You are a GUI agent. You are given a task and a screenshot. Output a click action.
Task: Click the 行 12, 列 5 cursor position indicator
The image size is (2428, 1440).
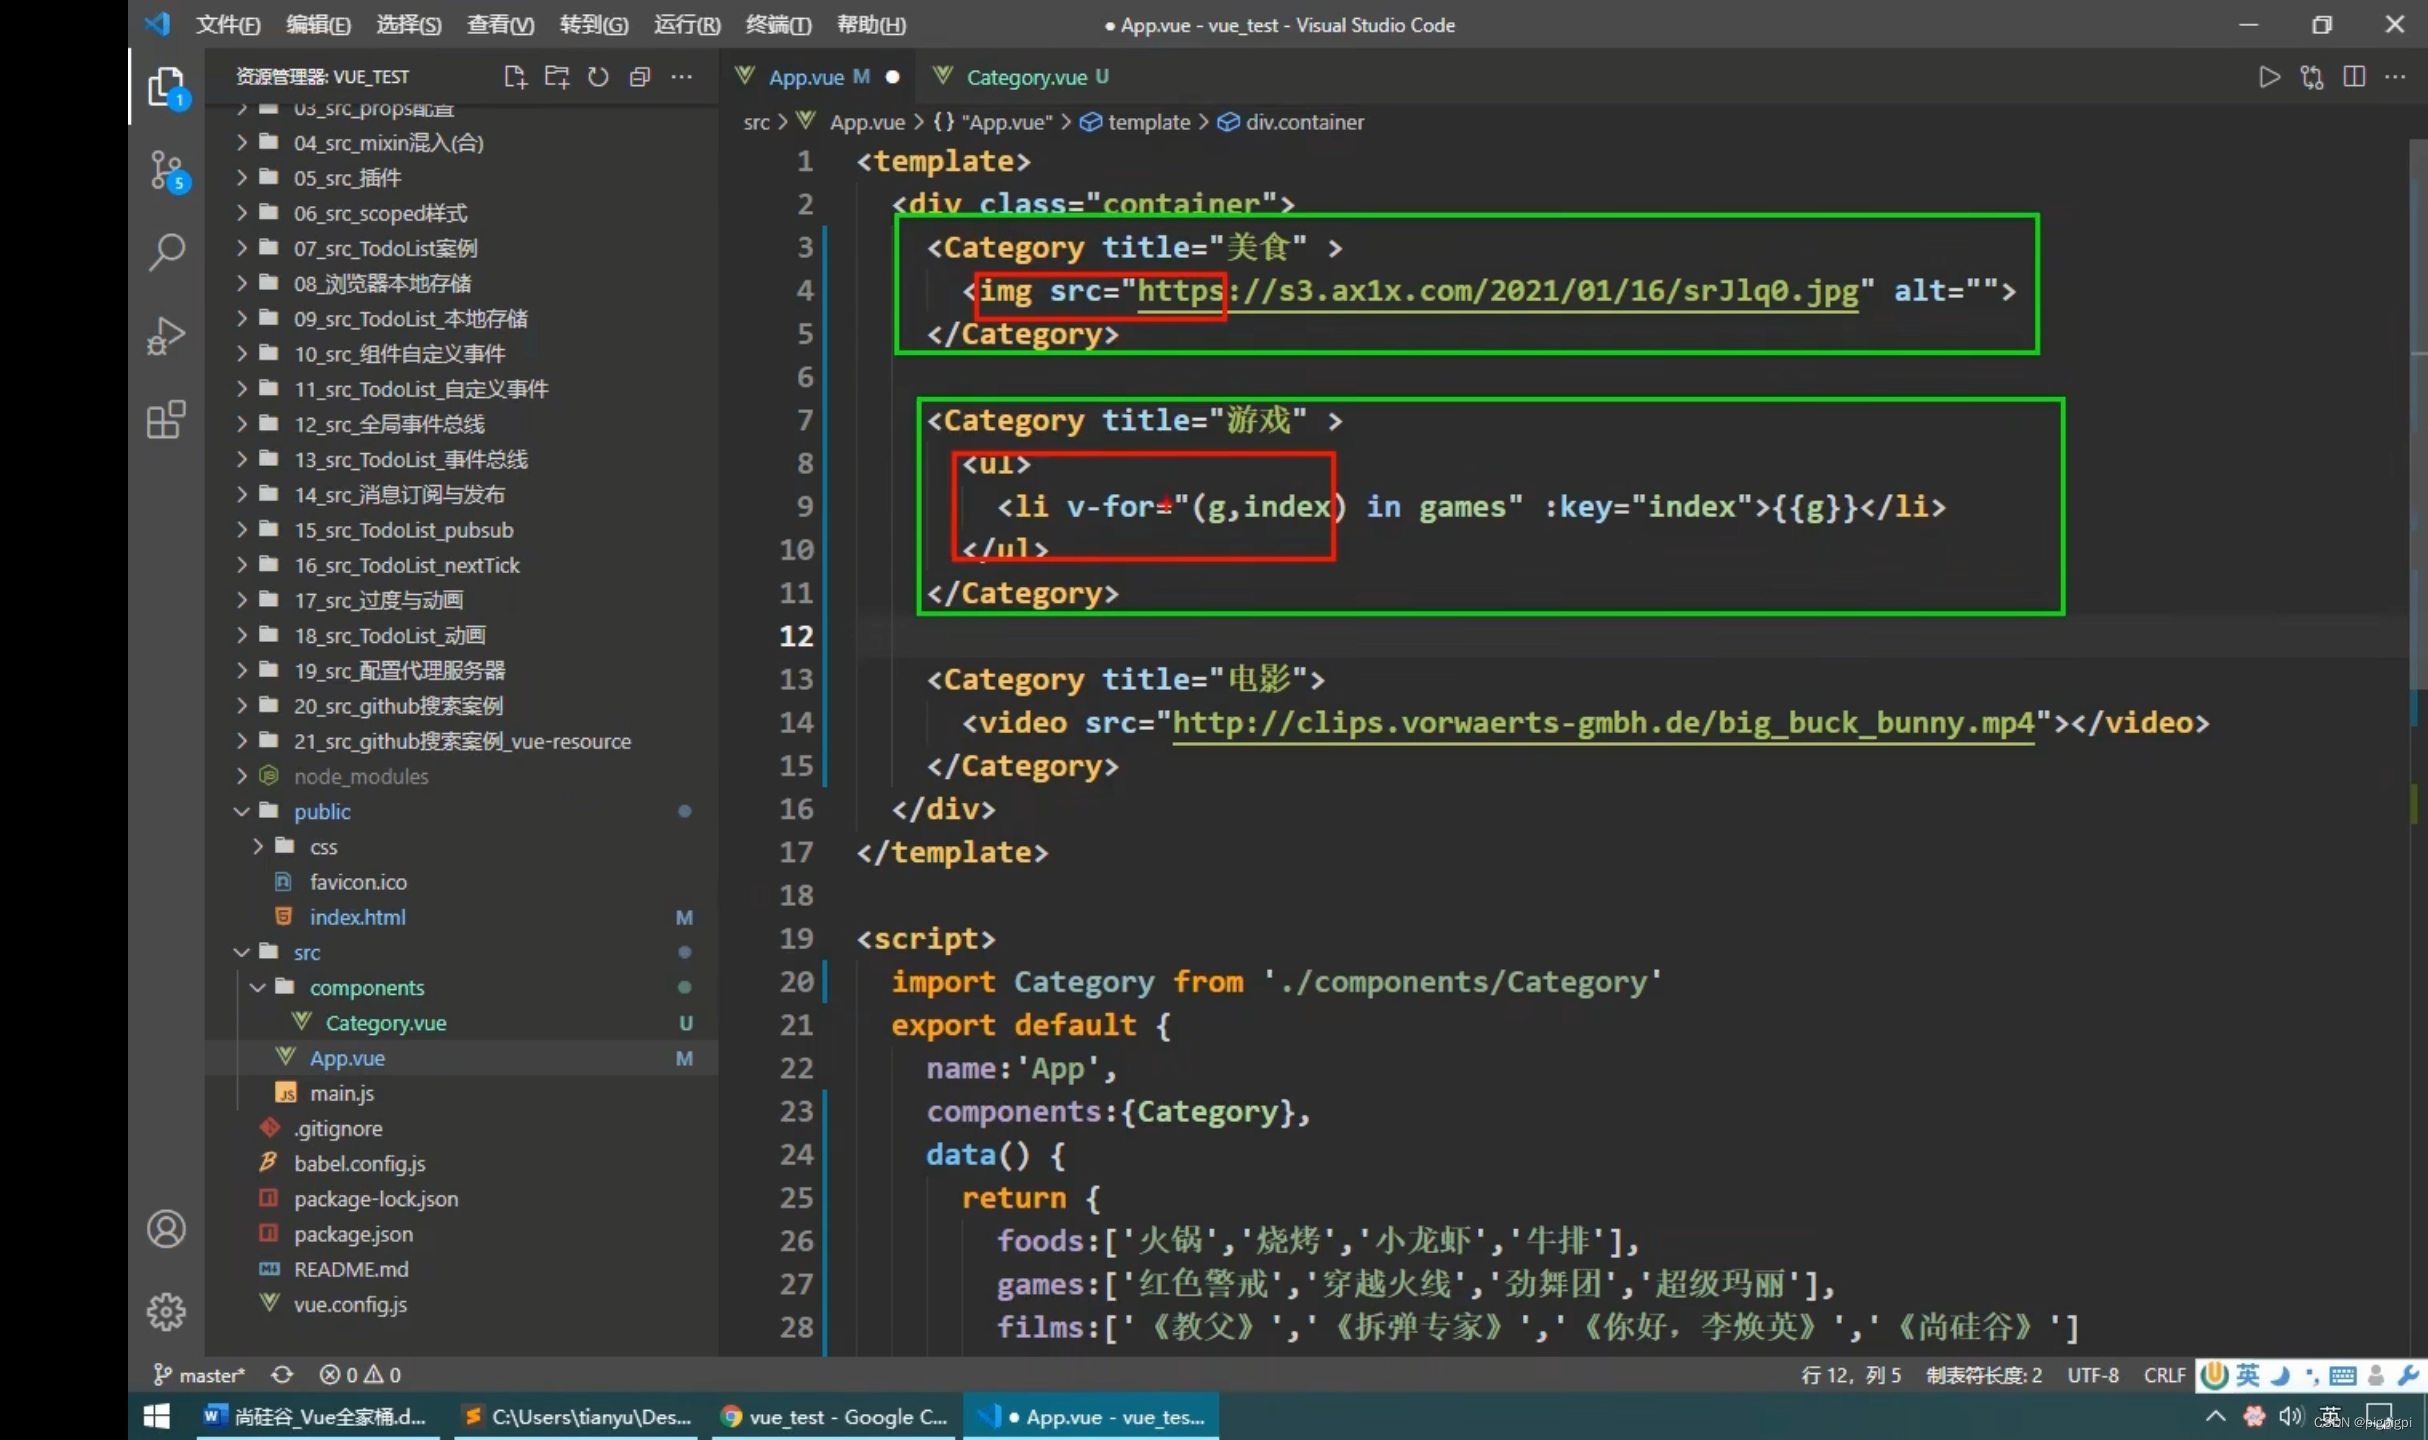[1851, 1375]
